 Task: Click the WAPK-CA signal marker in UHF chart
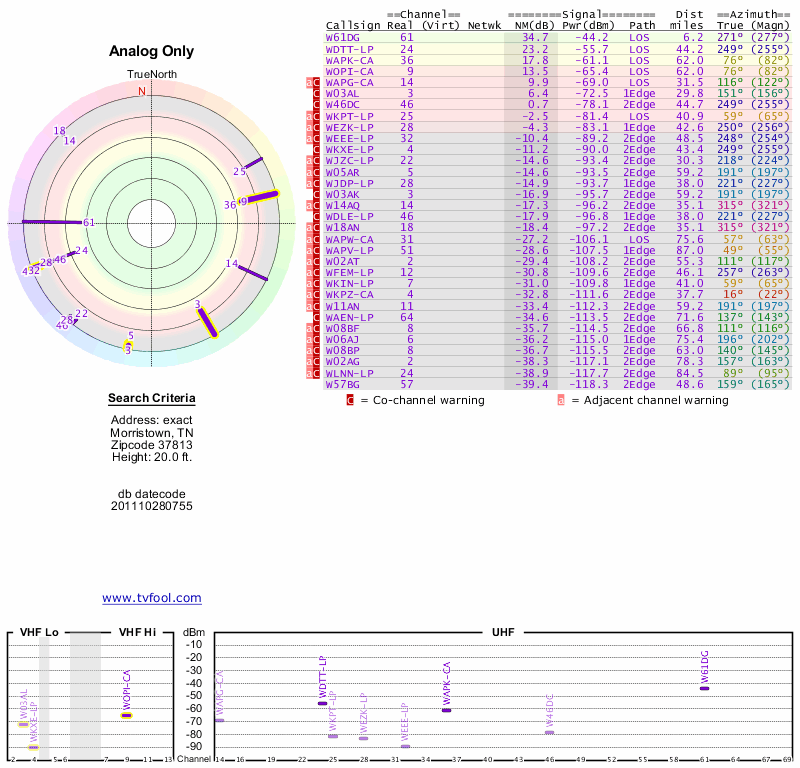coord(446,709)
